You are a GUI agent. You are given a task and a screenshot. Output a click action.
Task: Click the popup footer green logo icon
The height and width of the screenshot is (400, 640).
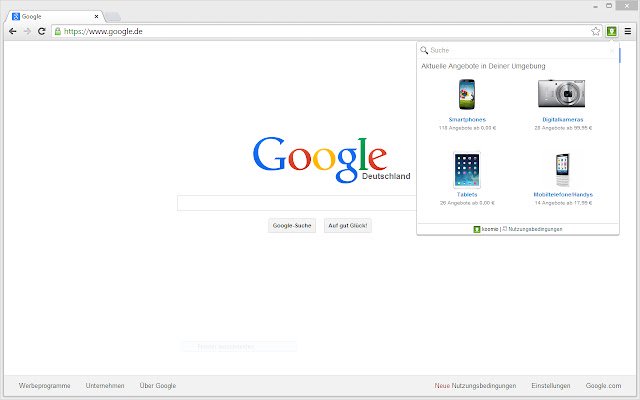[x=476, y=229]
